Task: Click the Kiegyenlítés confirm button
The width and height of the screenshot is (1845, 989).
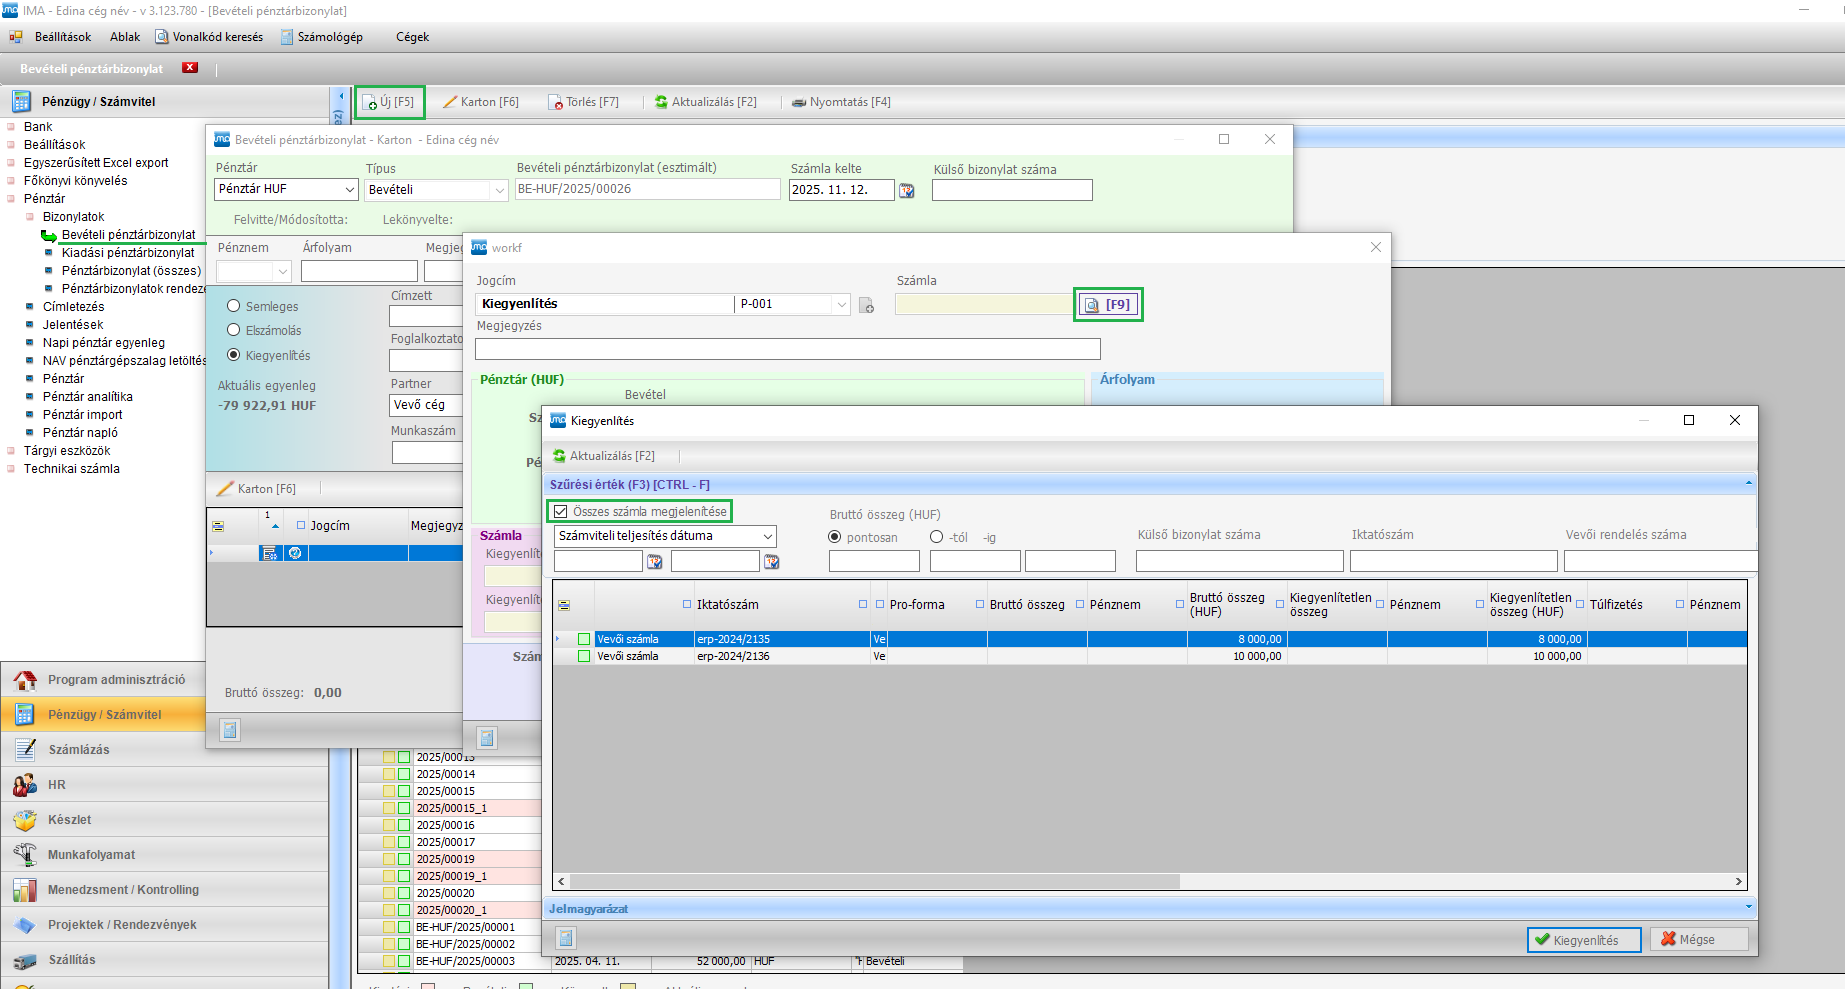Action: [x=1584, y=940]
